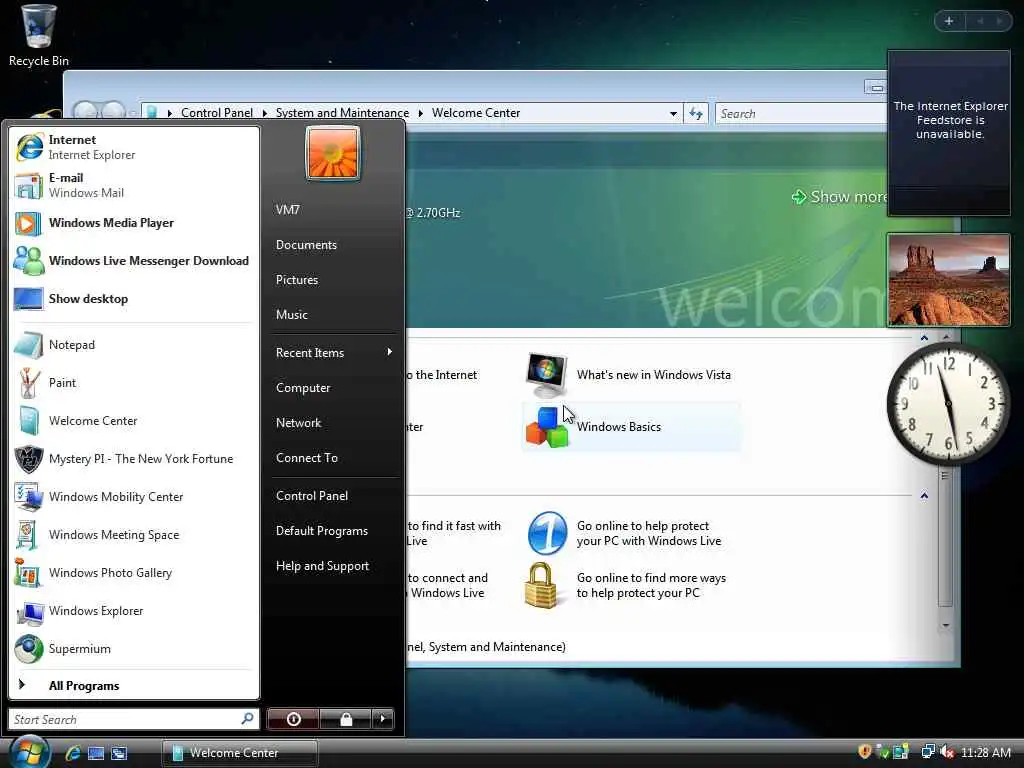Launch Mystery PI - The New York Fortune
The image size is (1024, 768).
134,458
